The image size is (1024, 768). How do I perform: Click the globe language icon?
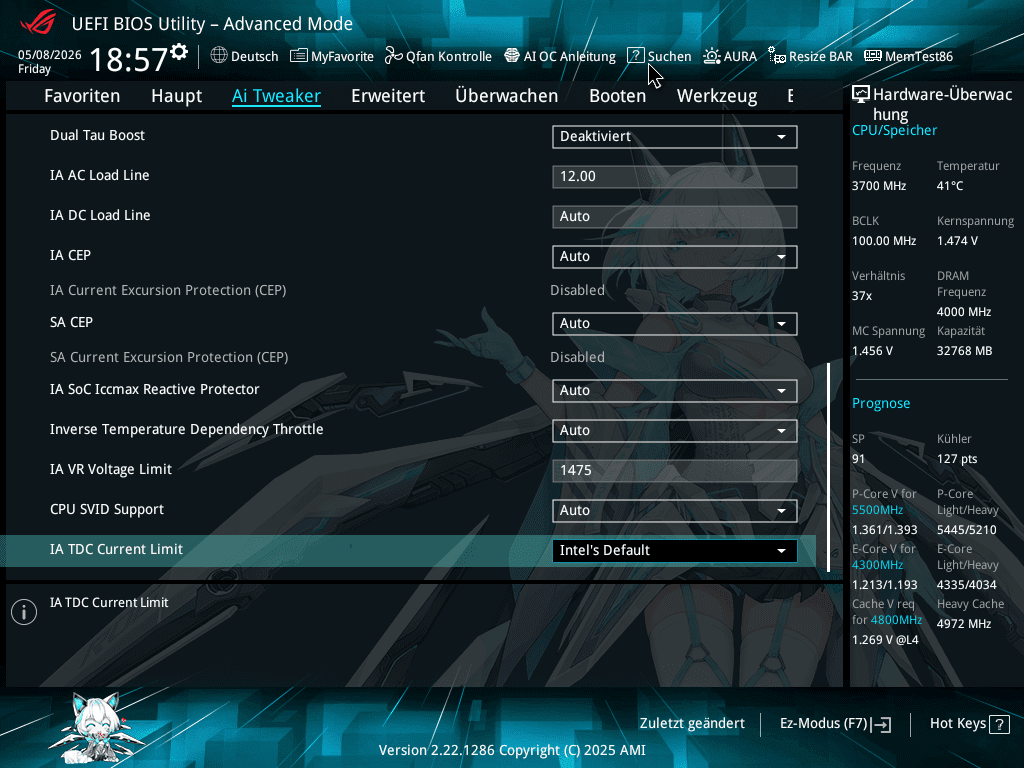219,56
